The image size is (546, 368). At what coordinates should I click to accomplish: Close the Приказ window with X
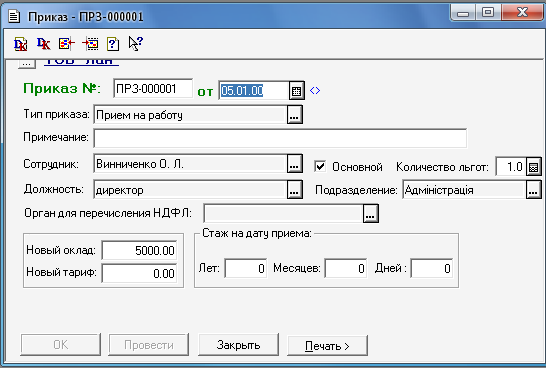(522, 13)
